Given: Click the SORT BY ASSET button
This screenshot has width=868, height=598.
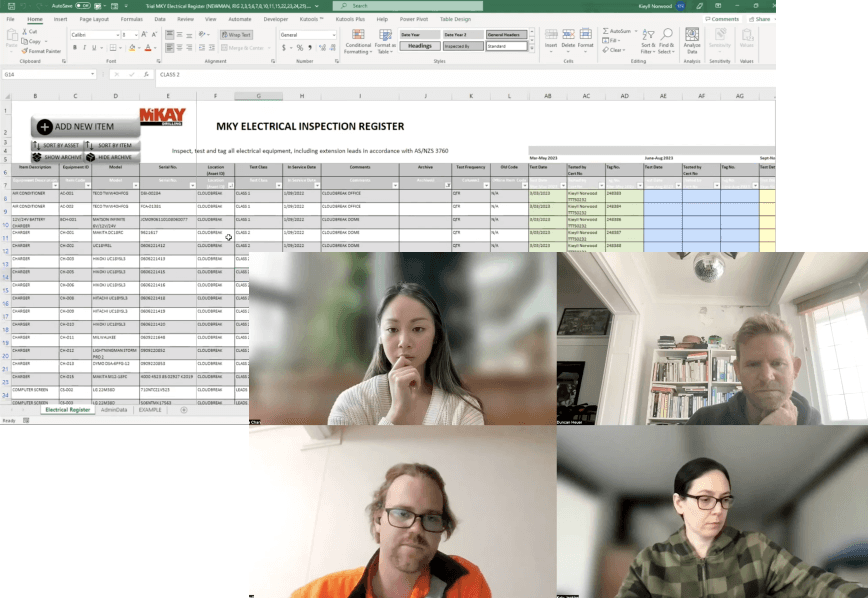Looking at the screenshot, I should click(x=57, y=145).
